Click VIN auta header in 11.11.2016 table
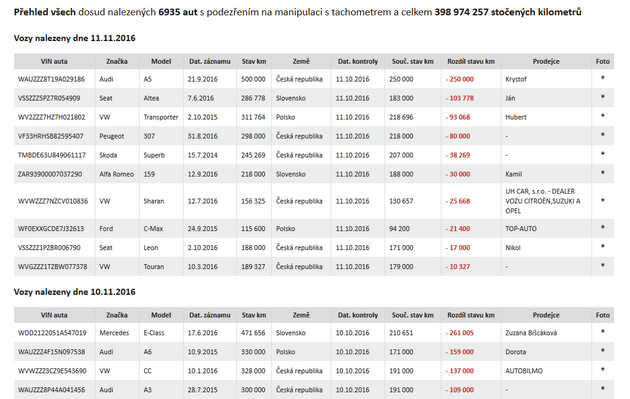 click(54, 61)
